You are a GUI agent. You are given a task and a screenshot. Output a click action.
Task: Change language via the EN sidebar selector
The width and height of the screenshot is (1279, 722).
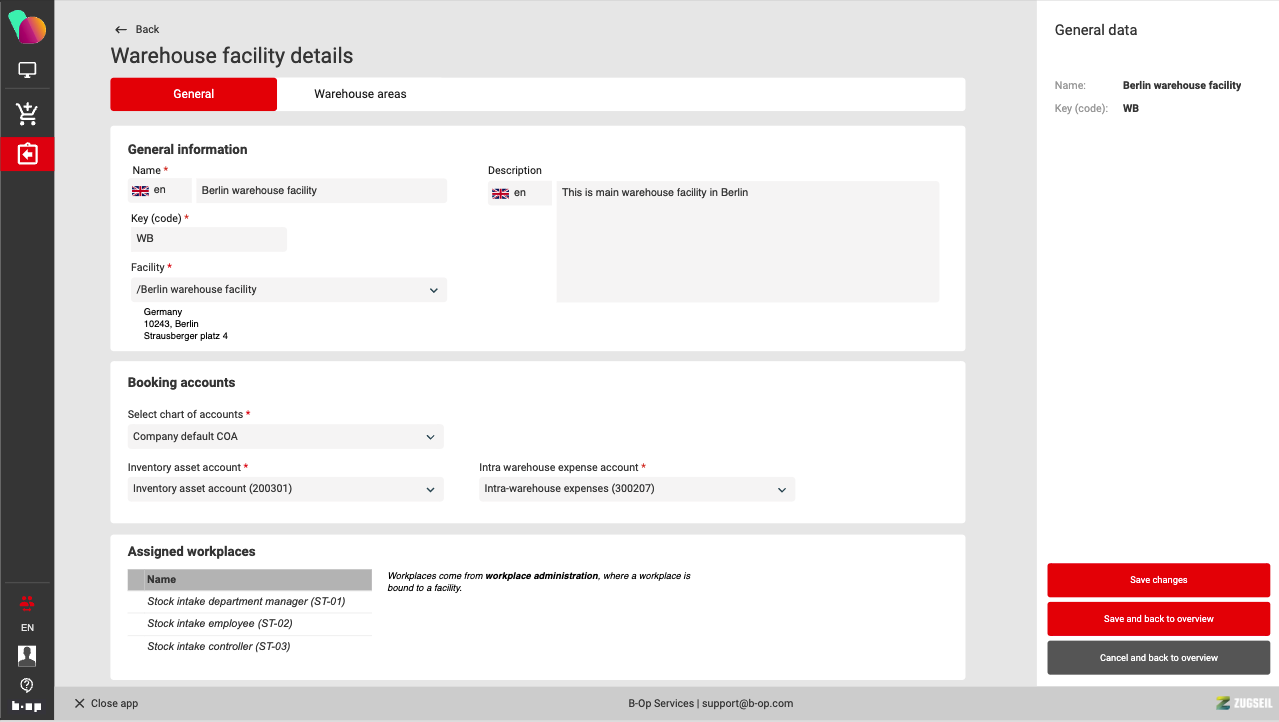27,628
